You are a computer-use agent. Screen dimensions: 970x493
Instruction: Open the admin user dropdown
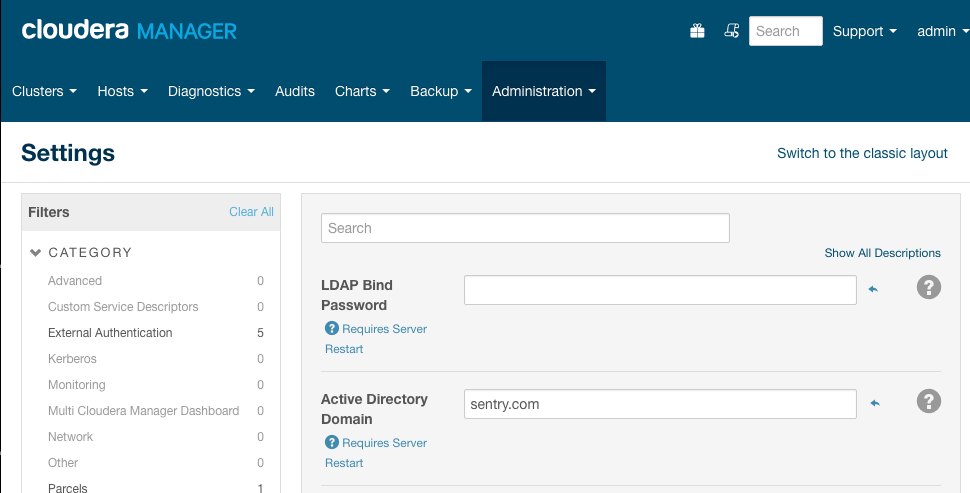(942, 31)
